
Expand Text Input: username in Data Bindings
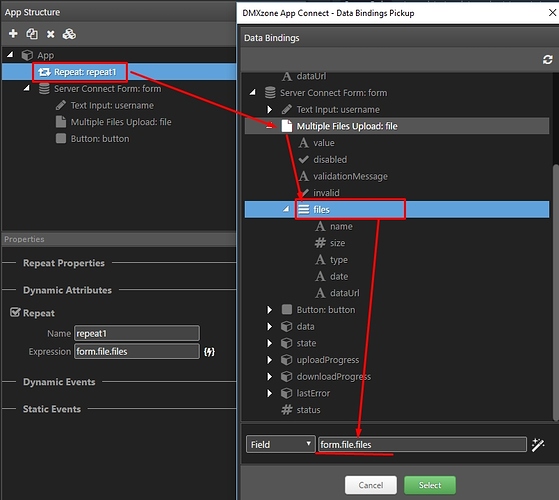(270, 109)
